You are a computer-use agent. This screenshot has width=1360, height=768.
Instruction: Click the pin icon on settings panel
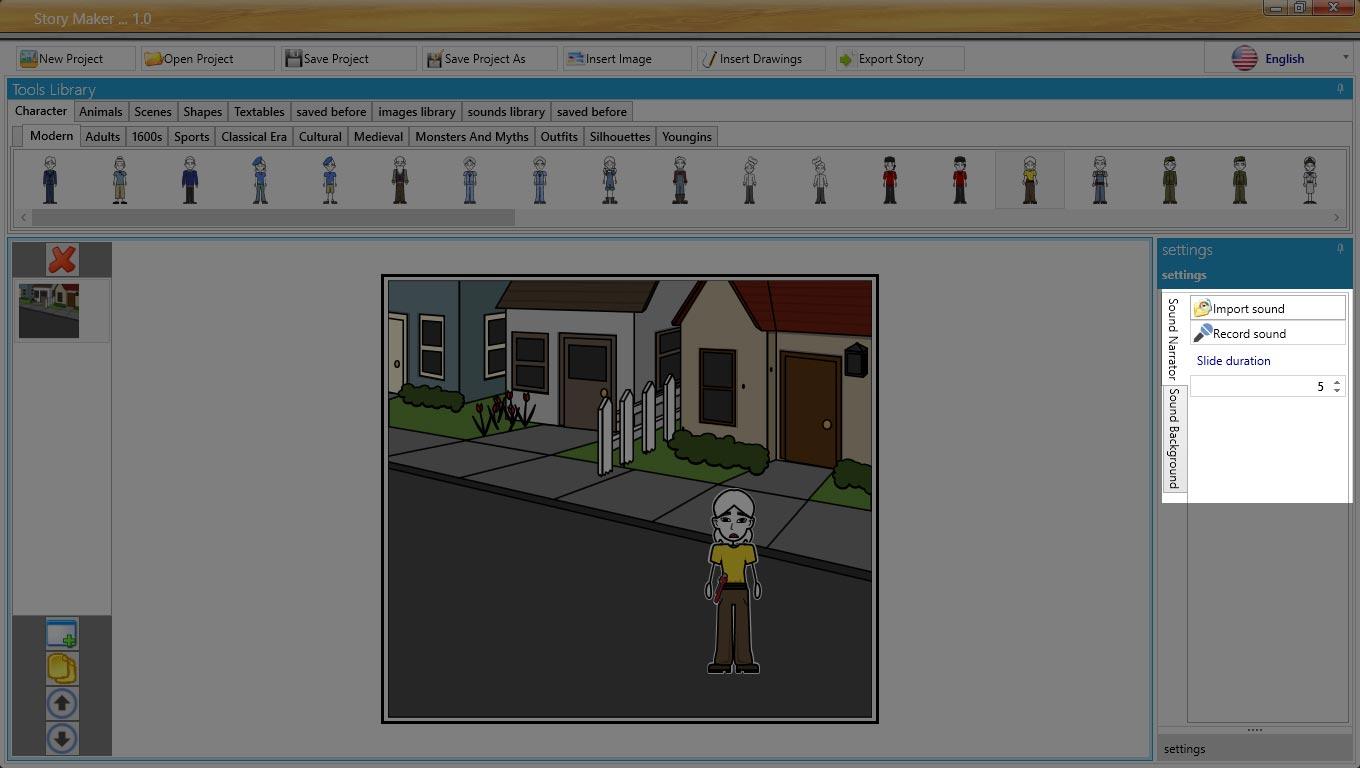pos(1340,249)
